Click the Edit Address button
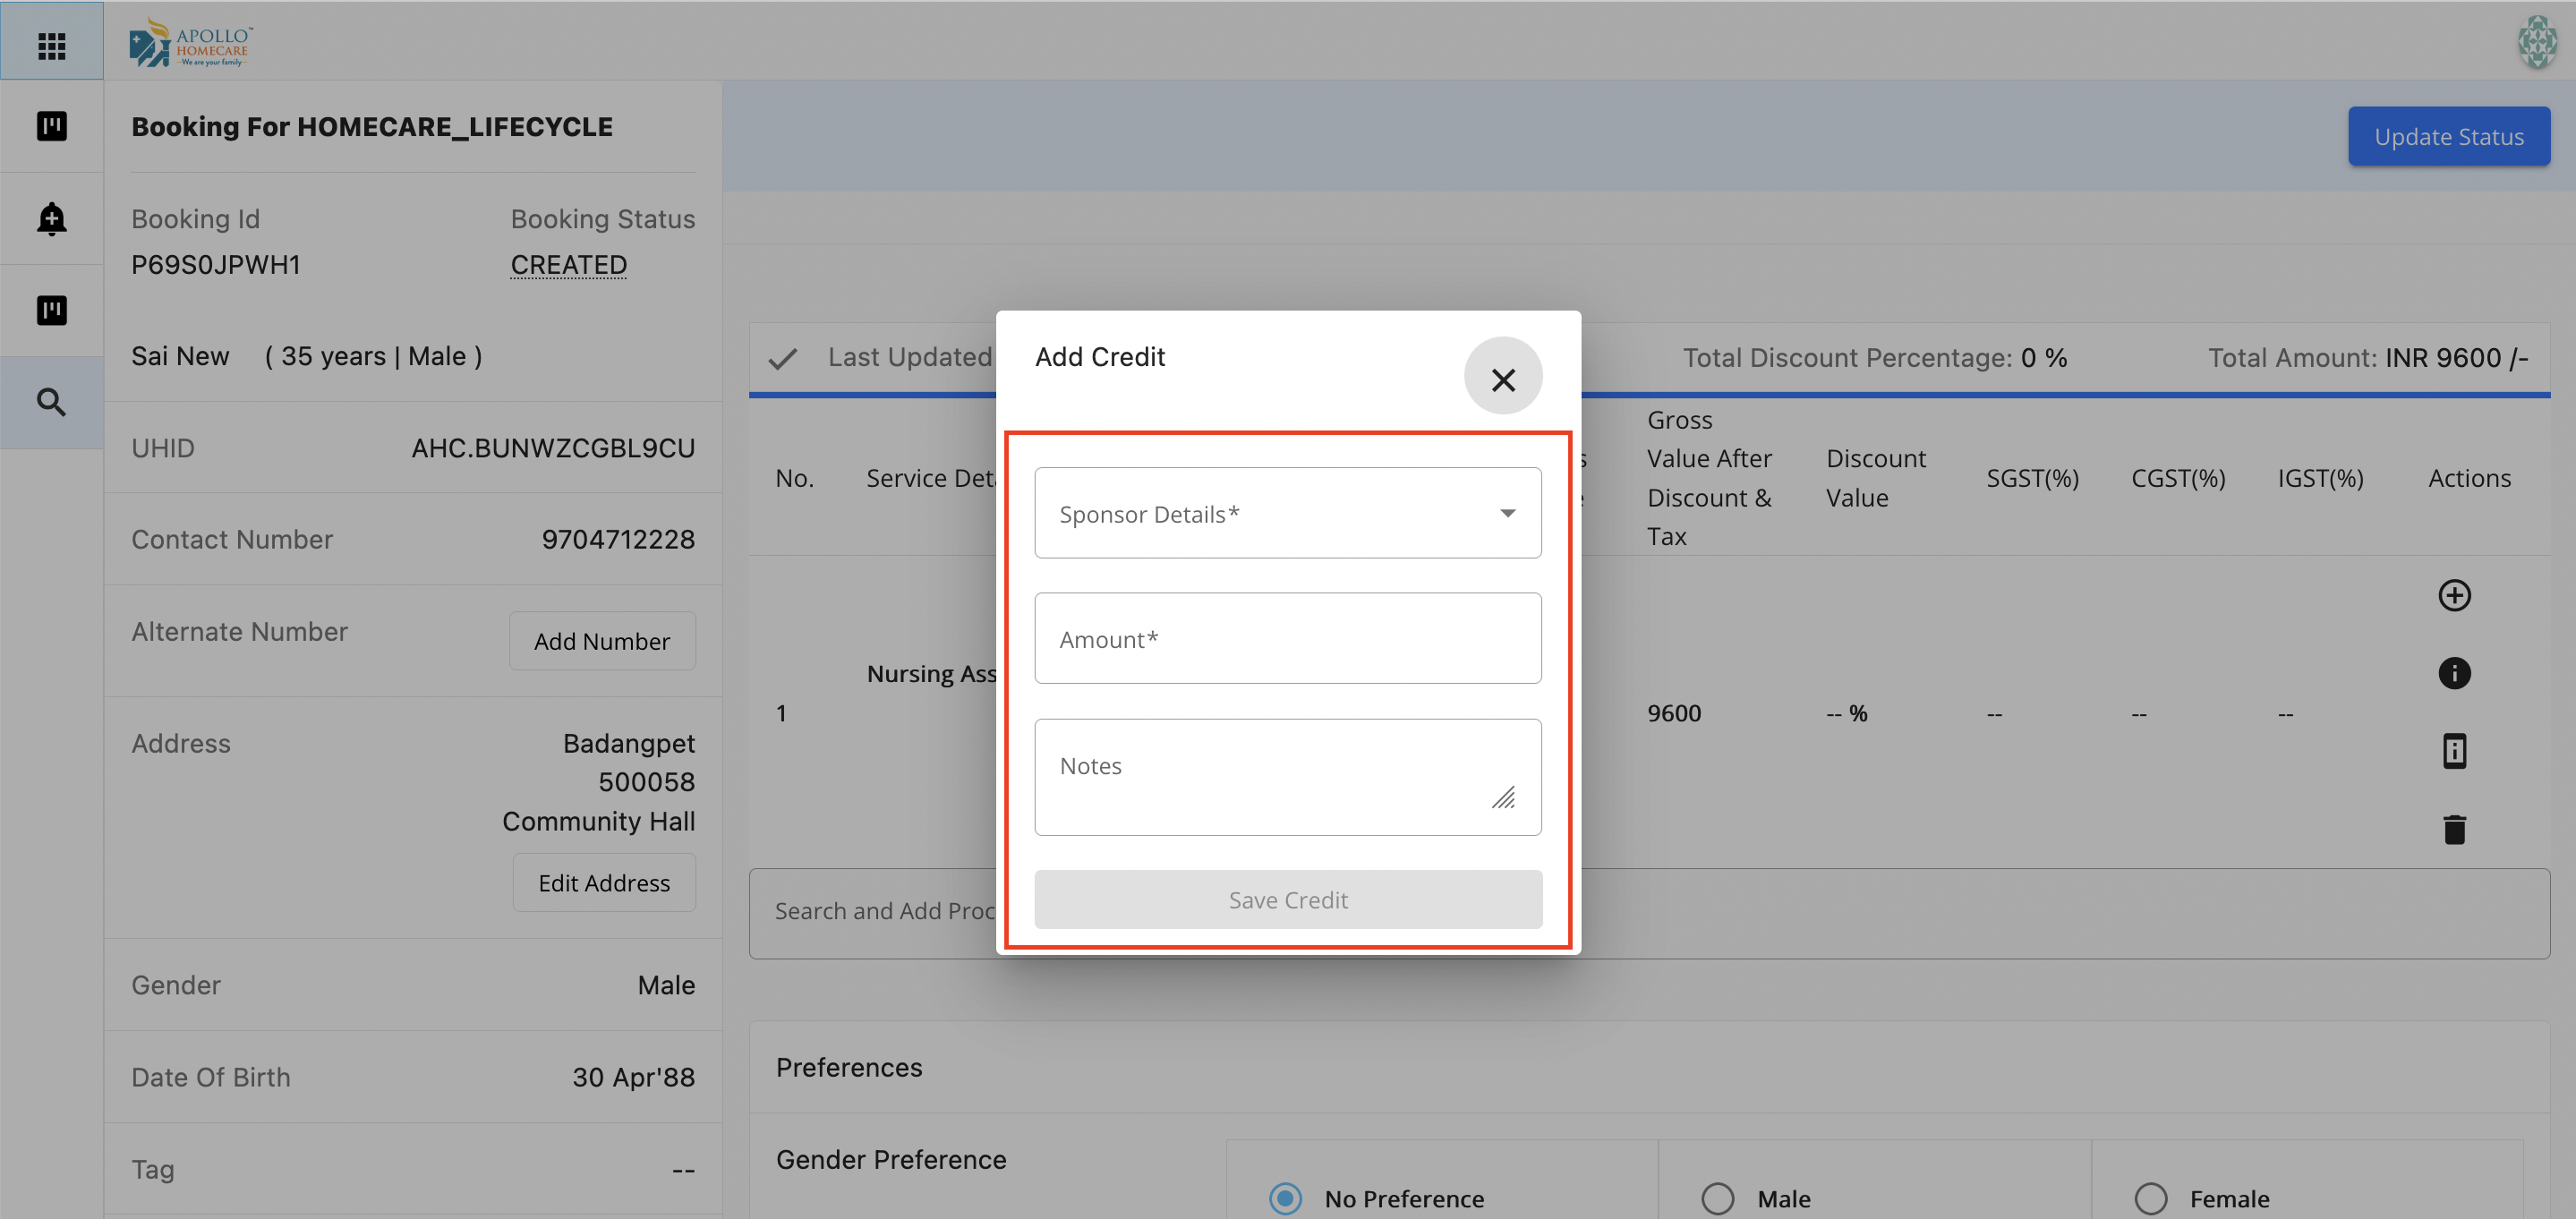Viewport: 2576px width, 1219px height. tap(603, 883)
